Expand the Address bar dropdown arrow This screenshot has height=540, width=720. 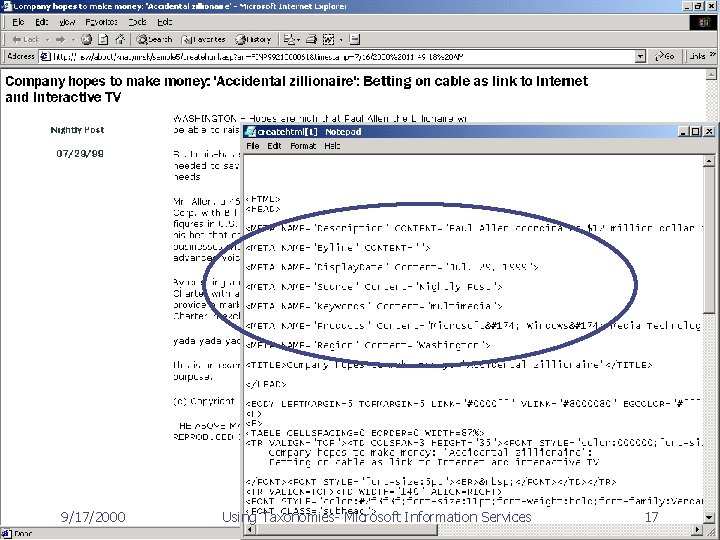point(641,56)
